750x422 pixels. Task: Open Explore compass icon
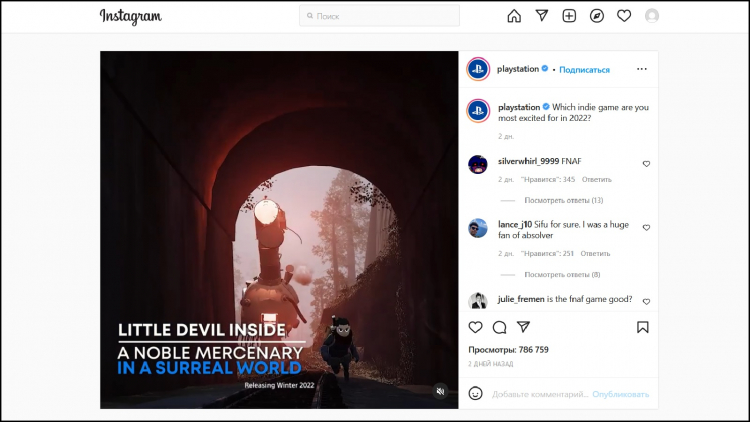point(597,16)
